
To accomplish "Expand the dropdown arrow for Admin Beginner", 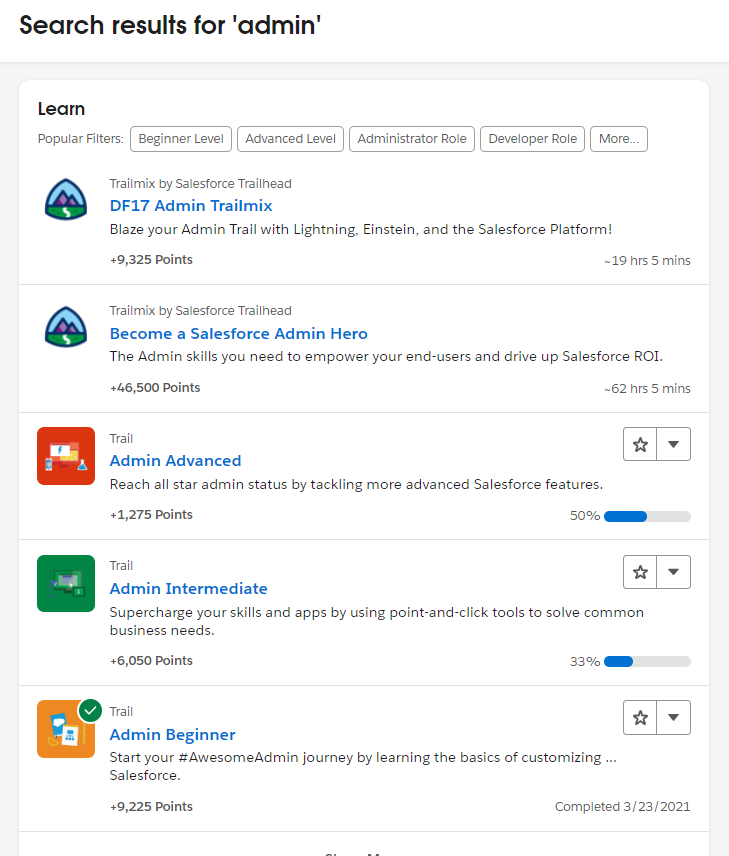I will pos(674,717).
